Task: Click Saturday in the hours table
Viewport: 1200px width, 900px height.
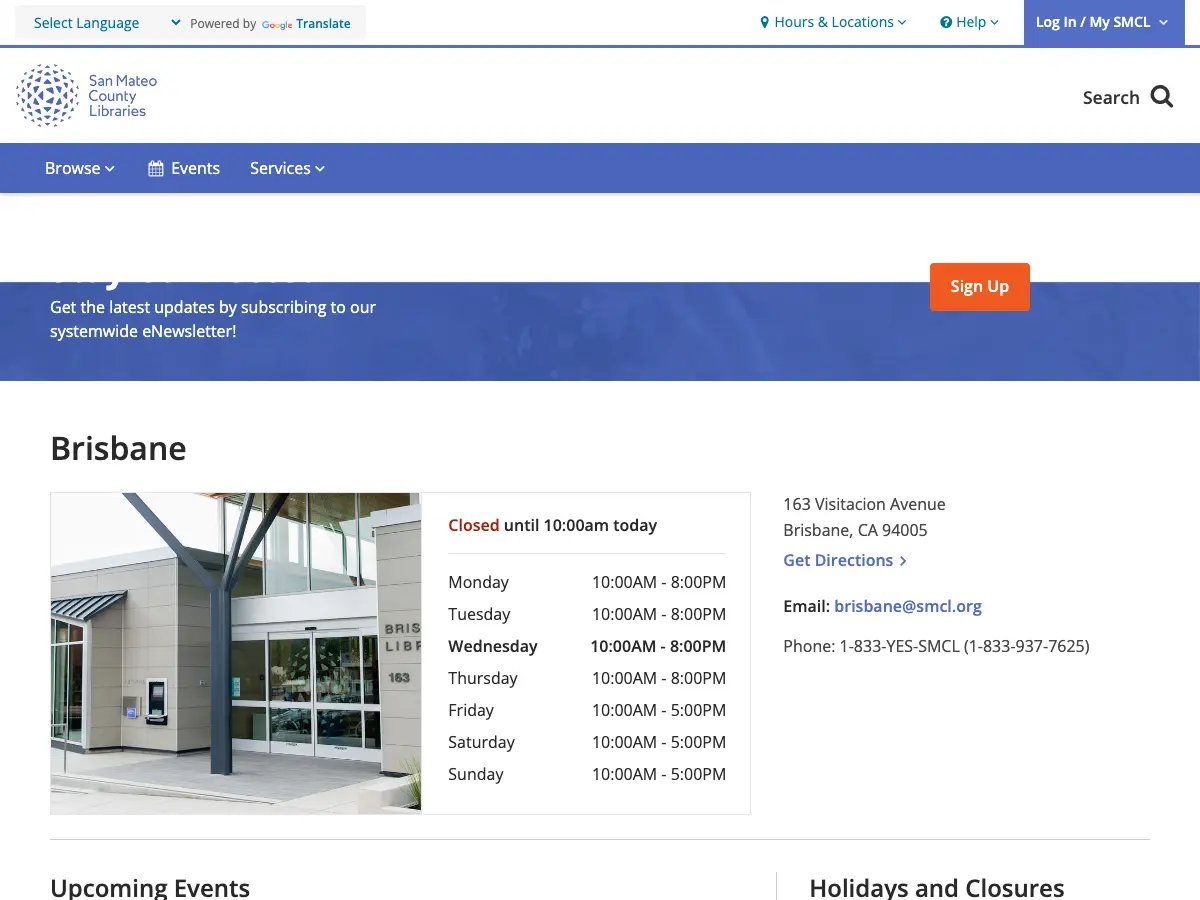Action: click(481, 742)
